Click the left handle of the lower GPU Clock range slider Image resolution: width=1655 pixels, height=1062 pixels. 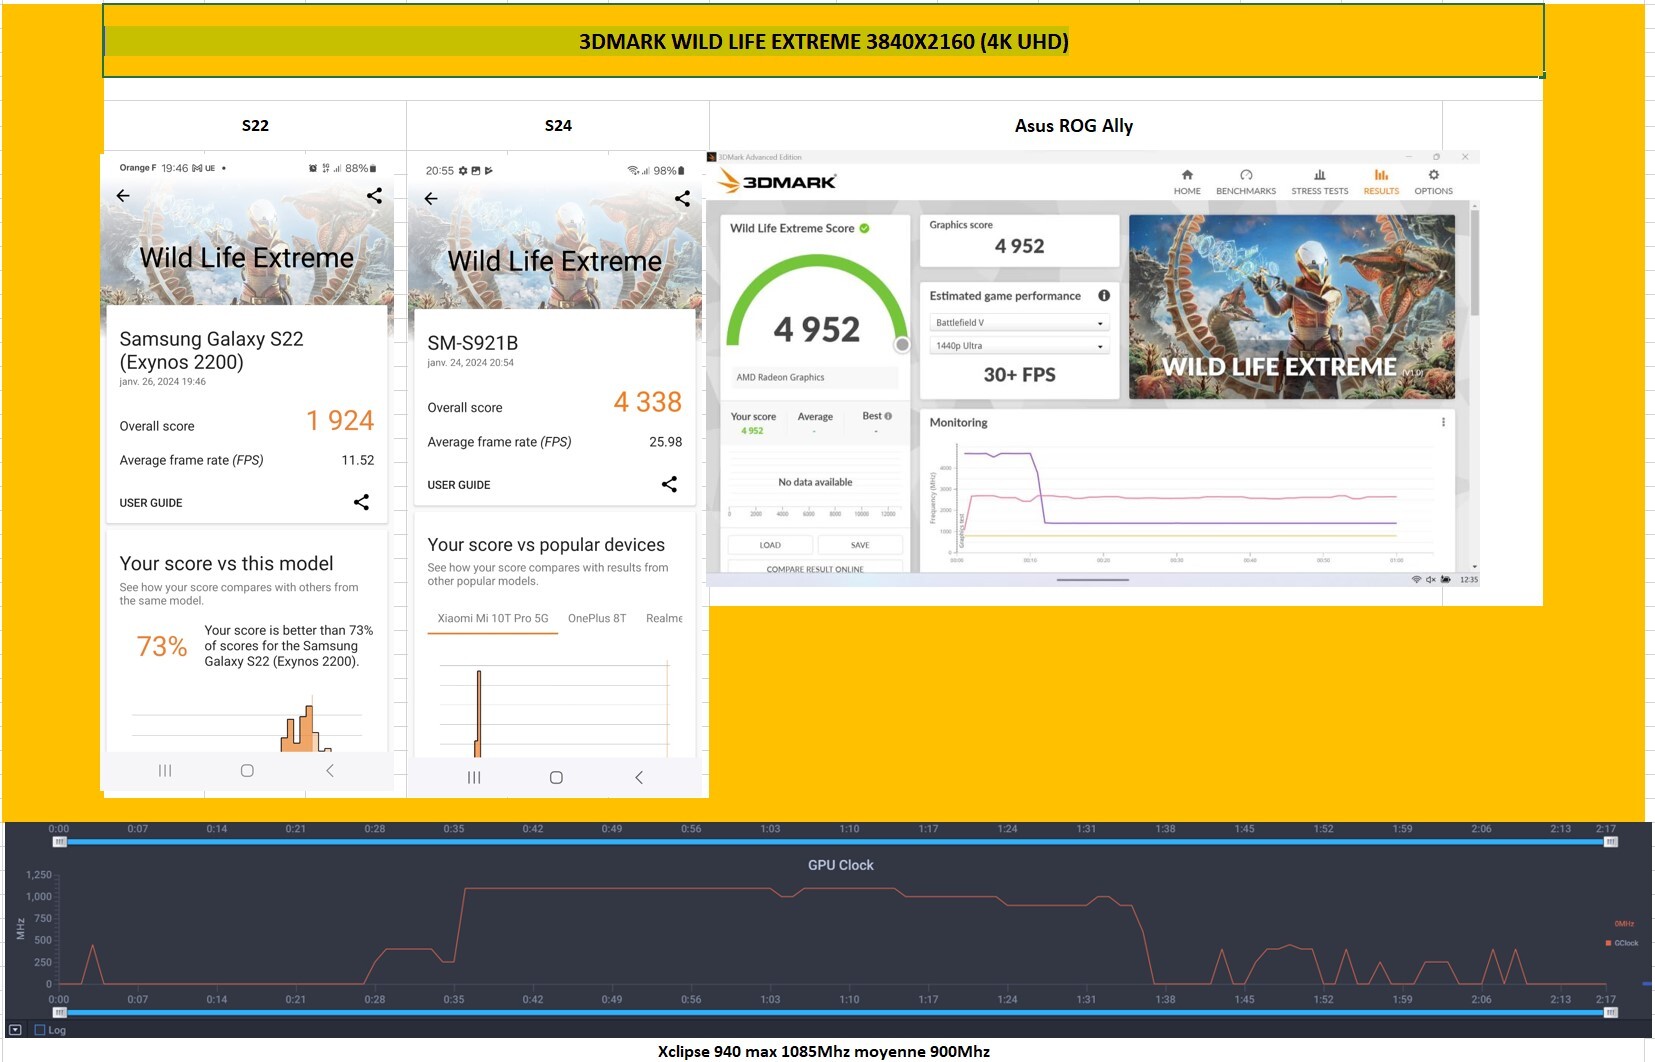pyautogui.click(x=59, y=1013)
